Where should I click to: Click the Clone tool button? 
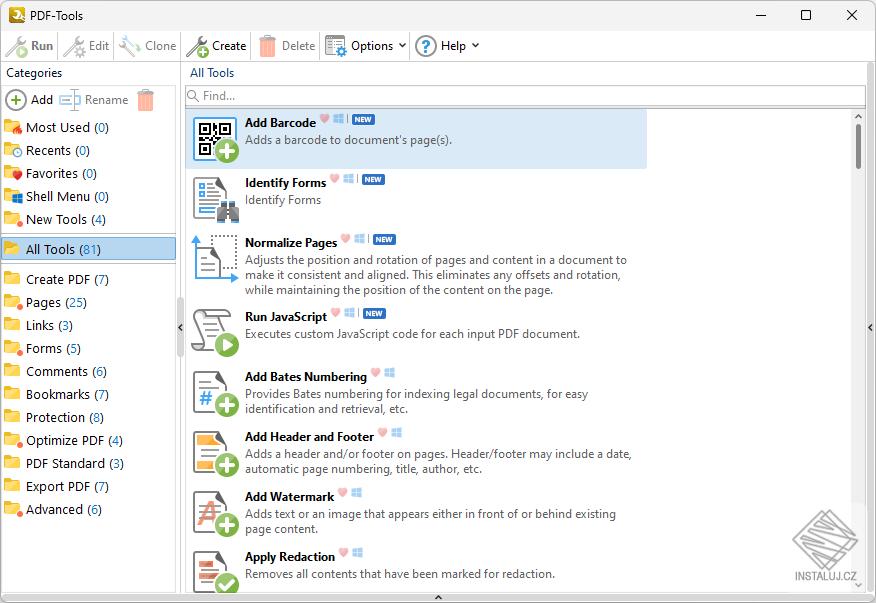pos(147,46)
